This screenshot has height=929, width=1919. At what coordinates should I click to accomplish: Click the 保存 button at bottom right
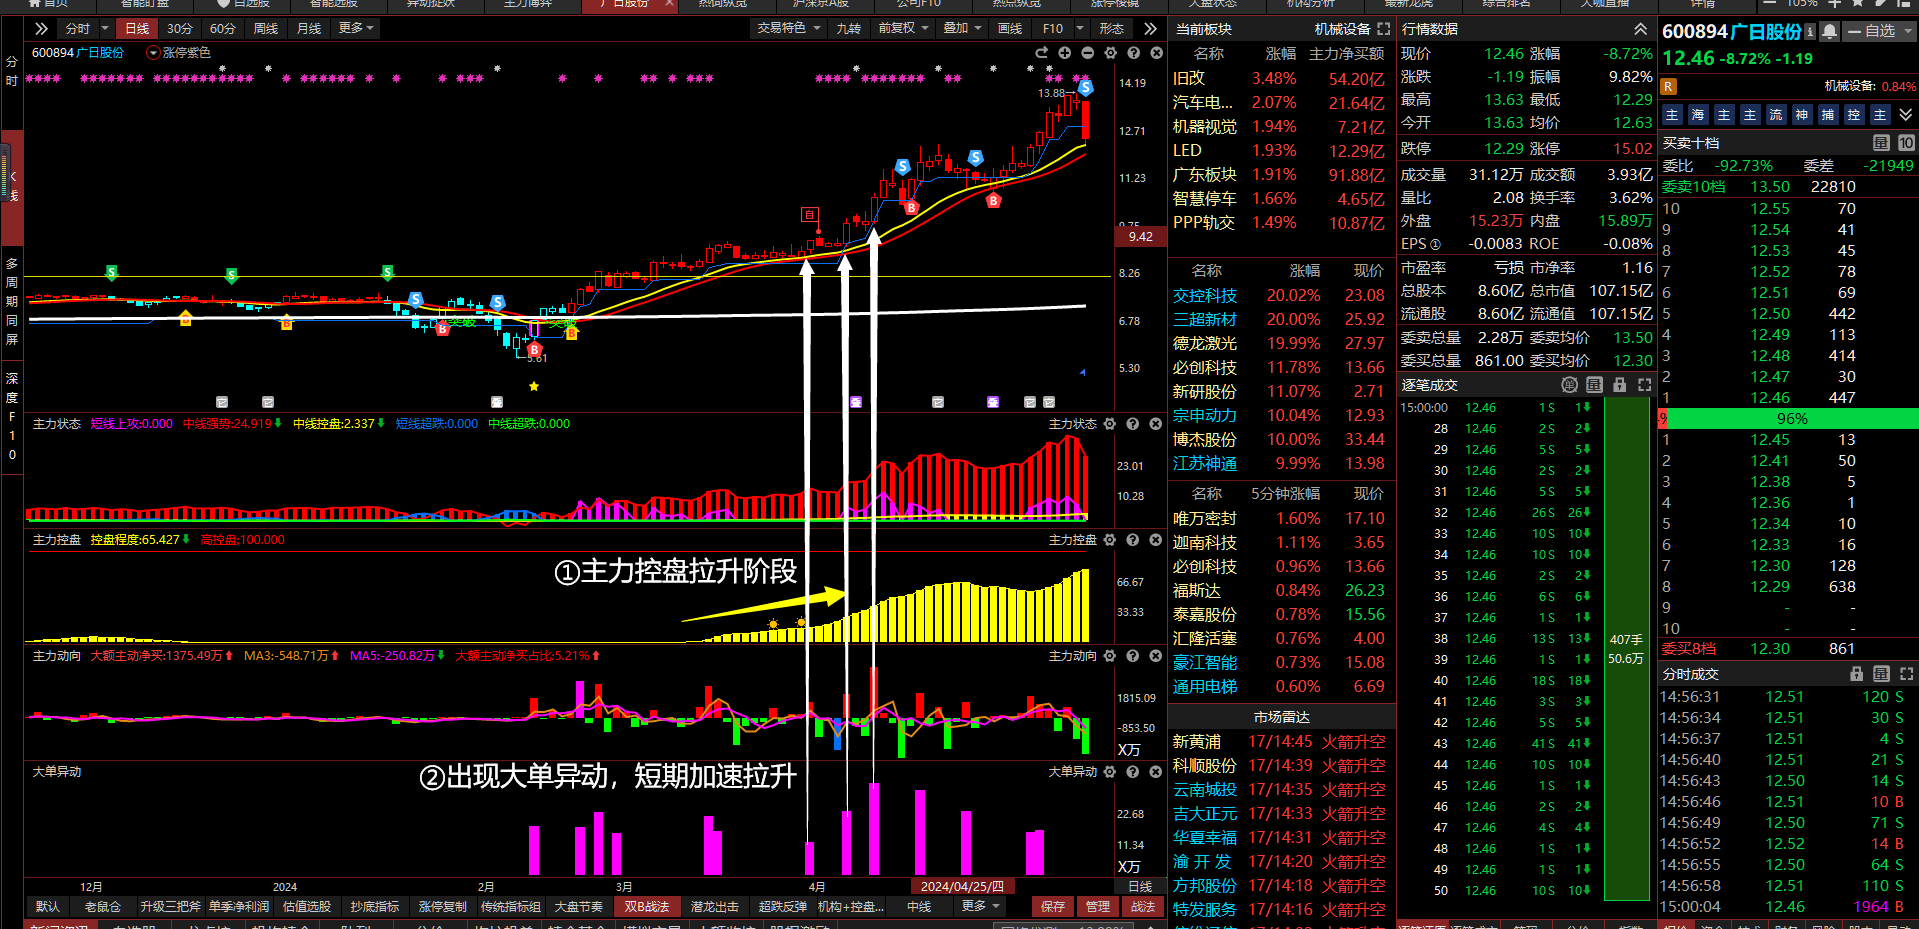[1053, 907]
